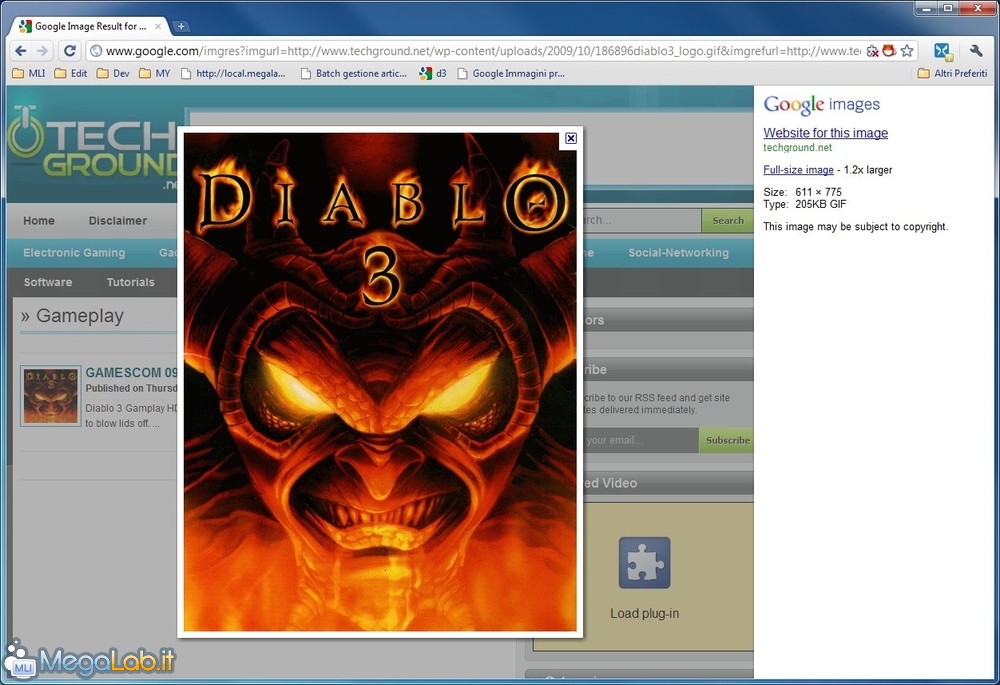This screenshot has width=1000, height=685.
Task: Open the Full-size image link
Action: tap(798, 170)
